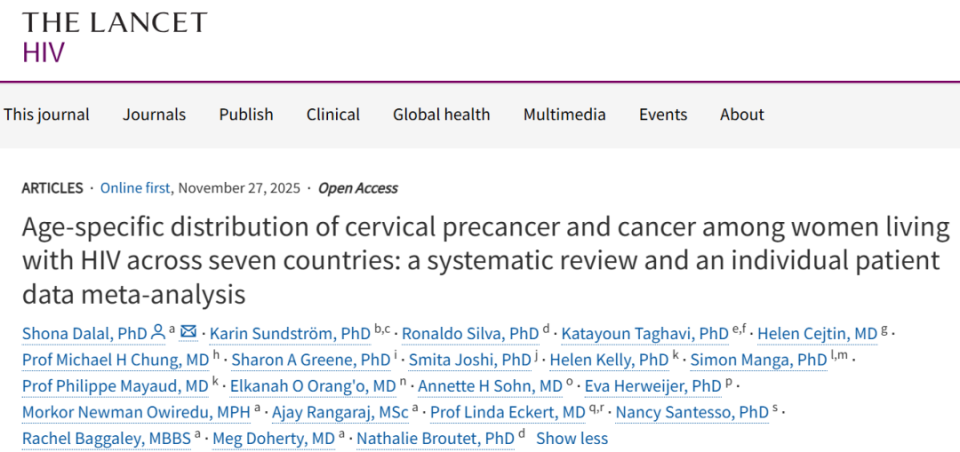Click the author profile icon beside Shona Dalal
This screenshot has height=452, width=960.
(x=157, y=333)
